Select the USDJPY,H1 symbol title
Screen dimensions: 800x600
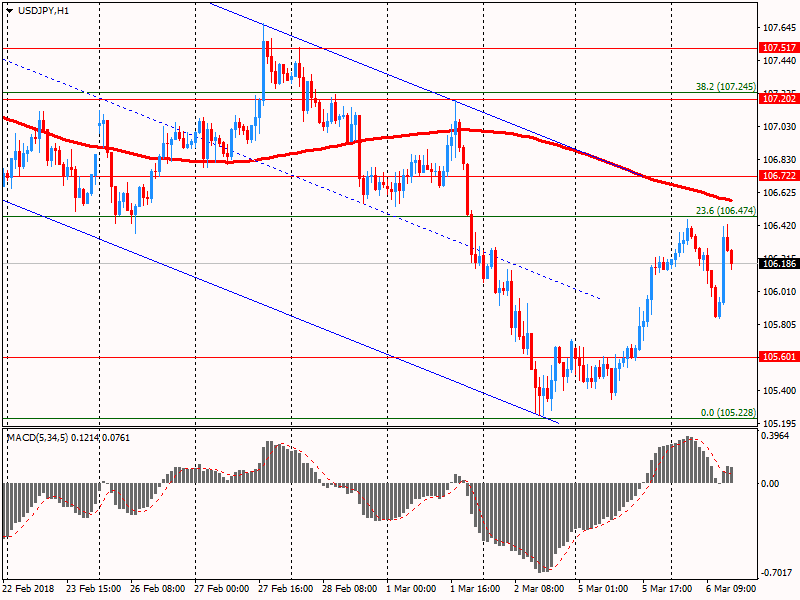[x=43, y=11]
